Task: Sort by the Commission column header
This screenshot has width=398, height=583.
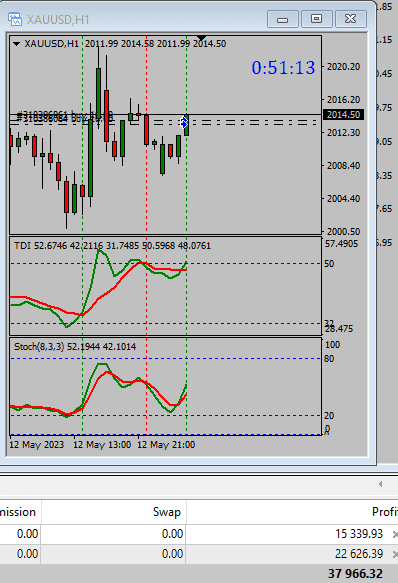Action: [x=18, y=512]
